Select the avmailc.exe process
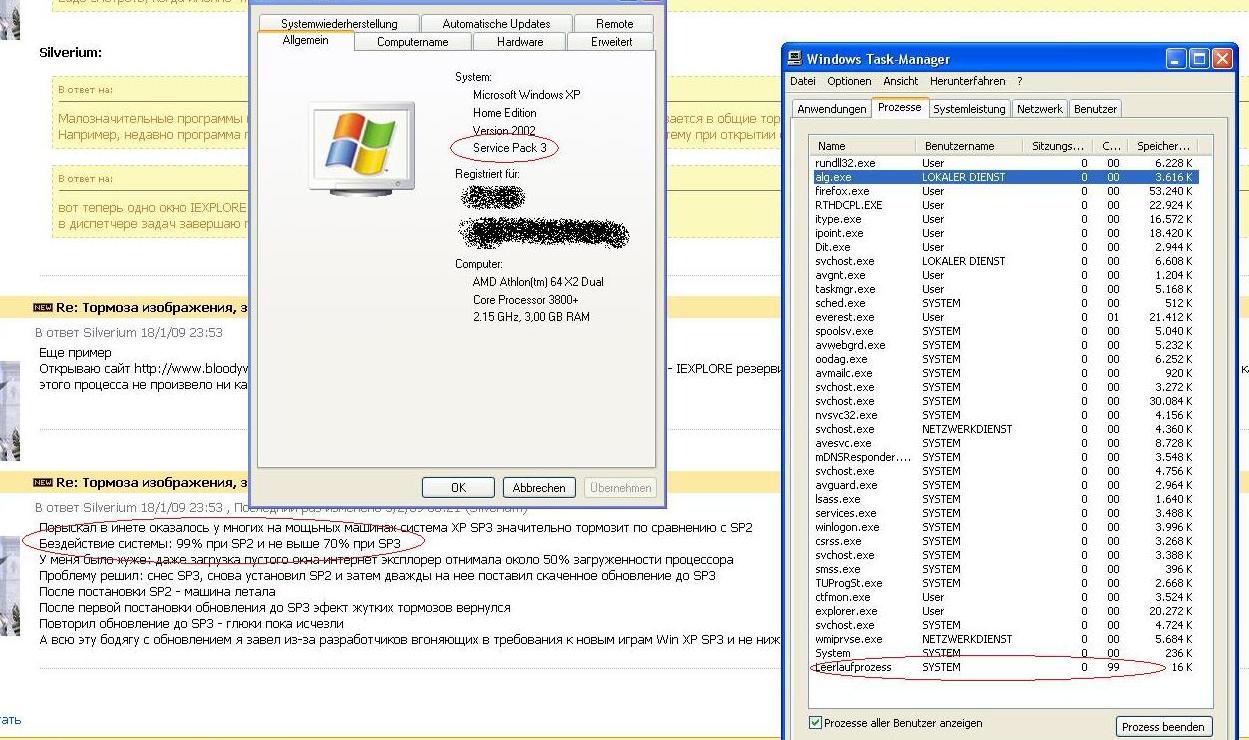 (x=1004, y=373)
